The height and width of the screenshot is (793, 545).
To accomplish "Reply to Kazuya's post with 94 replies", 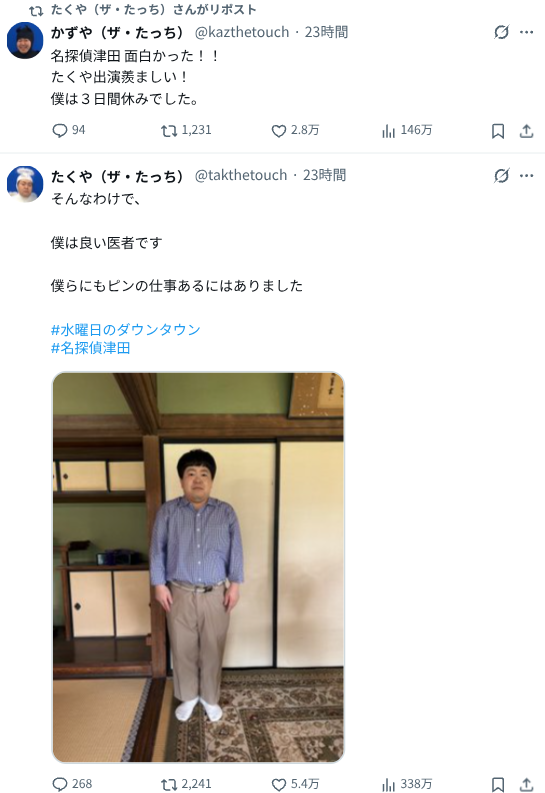I will 69,130.
